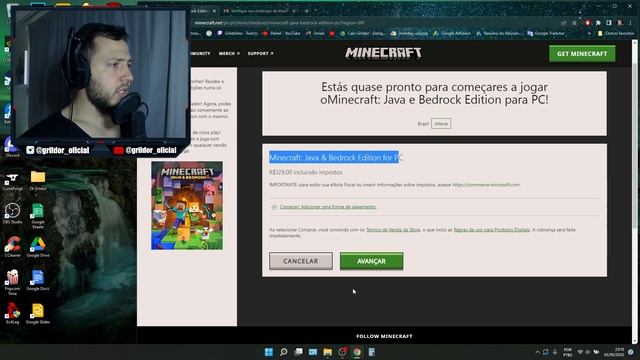The image size is (640, 360).
Task: Open the CurseForge desktop shortcut
Action: 12,182
